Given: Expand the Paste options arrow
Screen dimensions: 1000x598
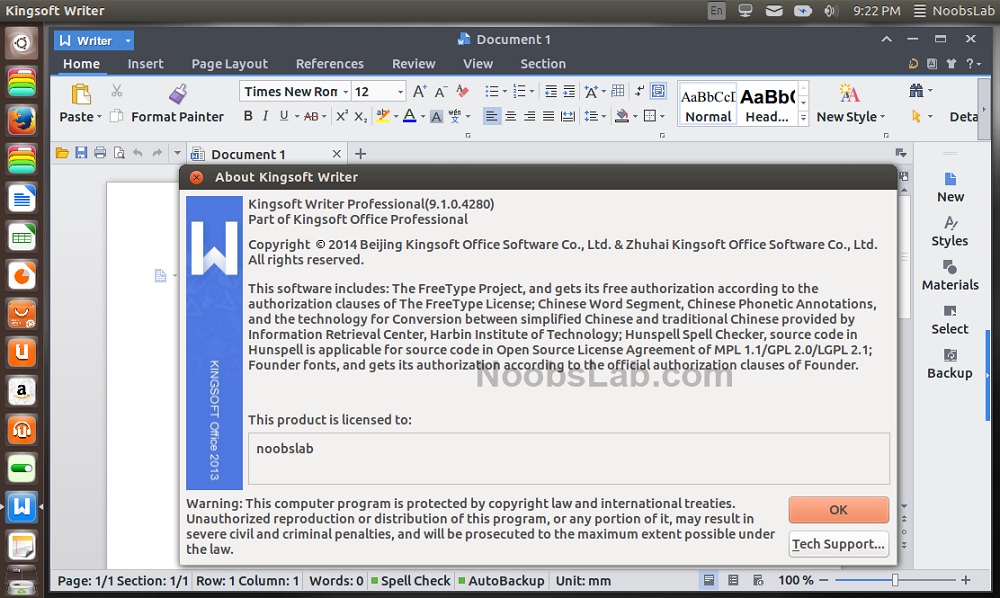Looking at the screenshot, I should (99, 117).
